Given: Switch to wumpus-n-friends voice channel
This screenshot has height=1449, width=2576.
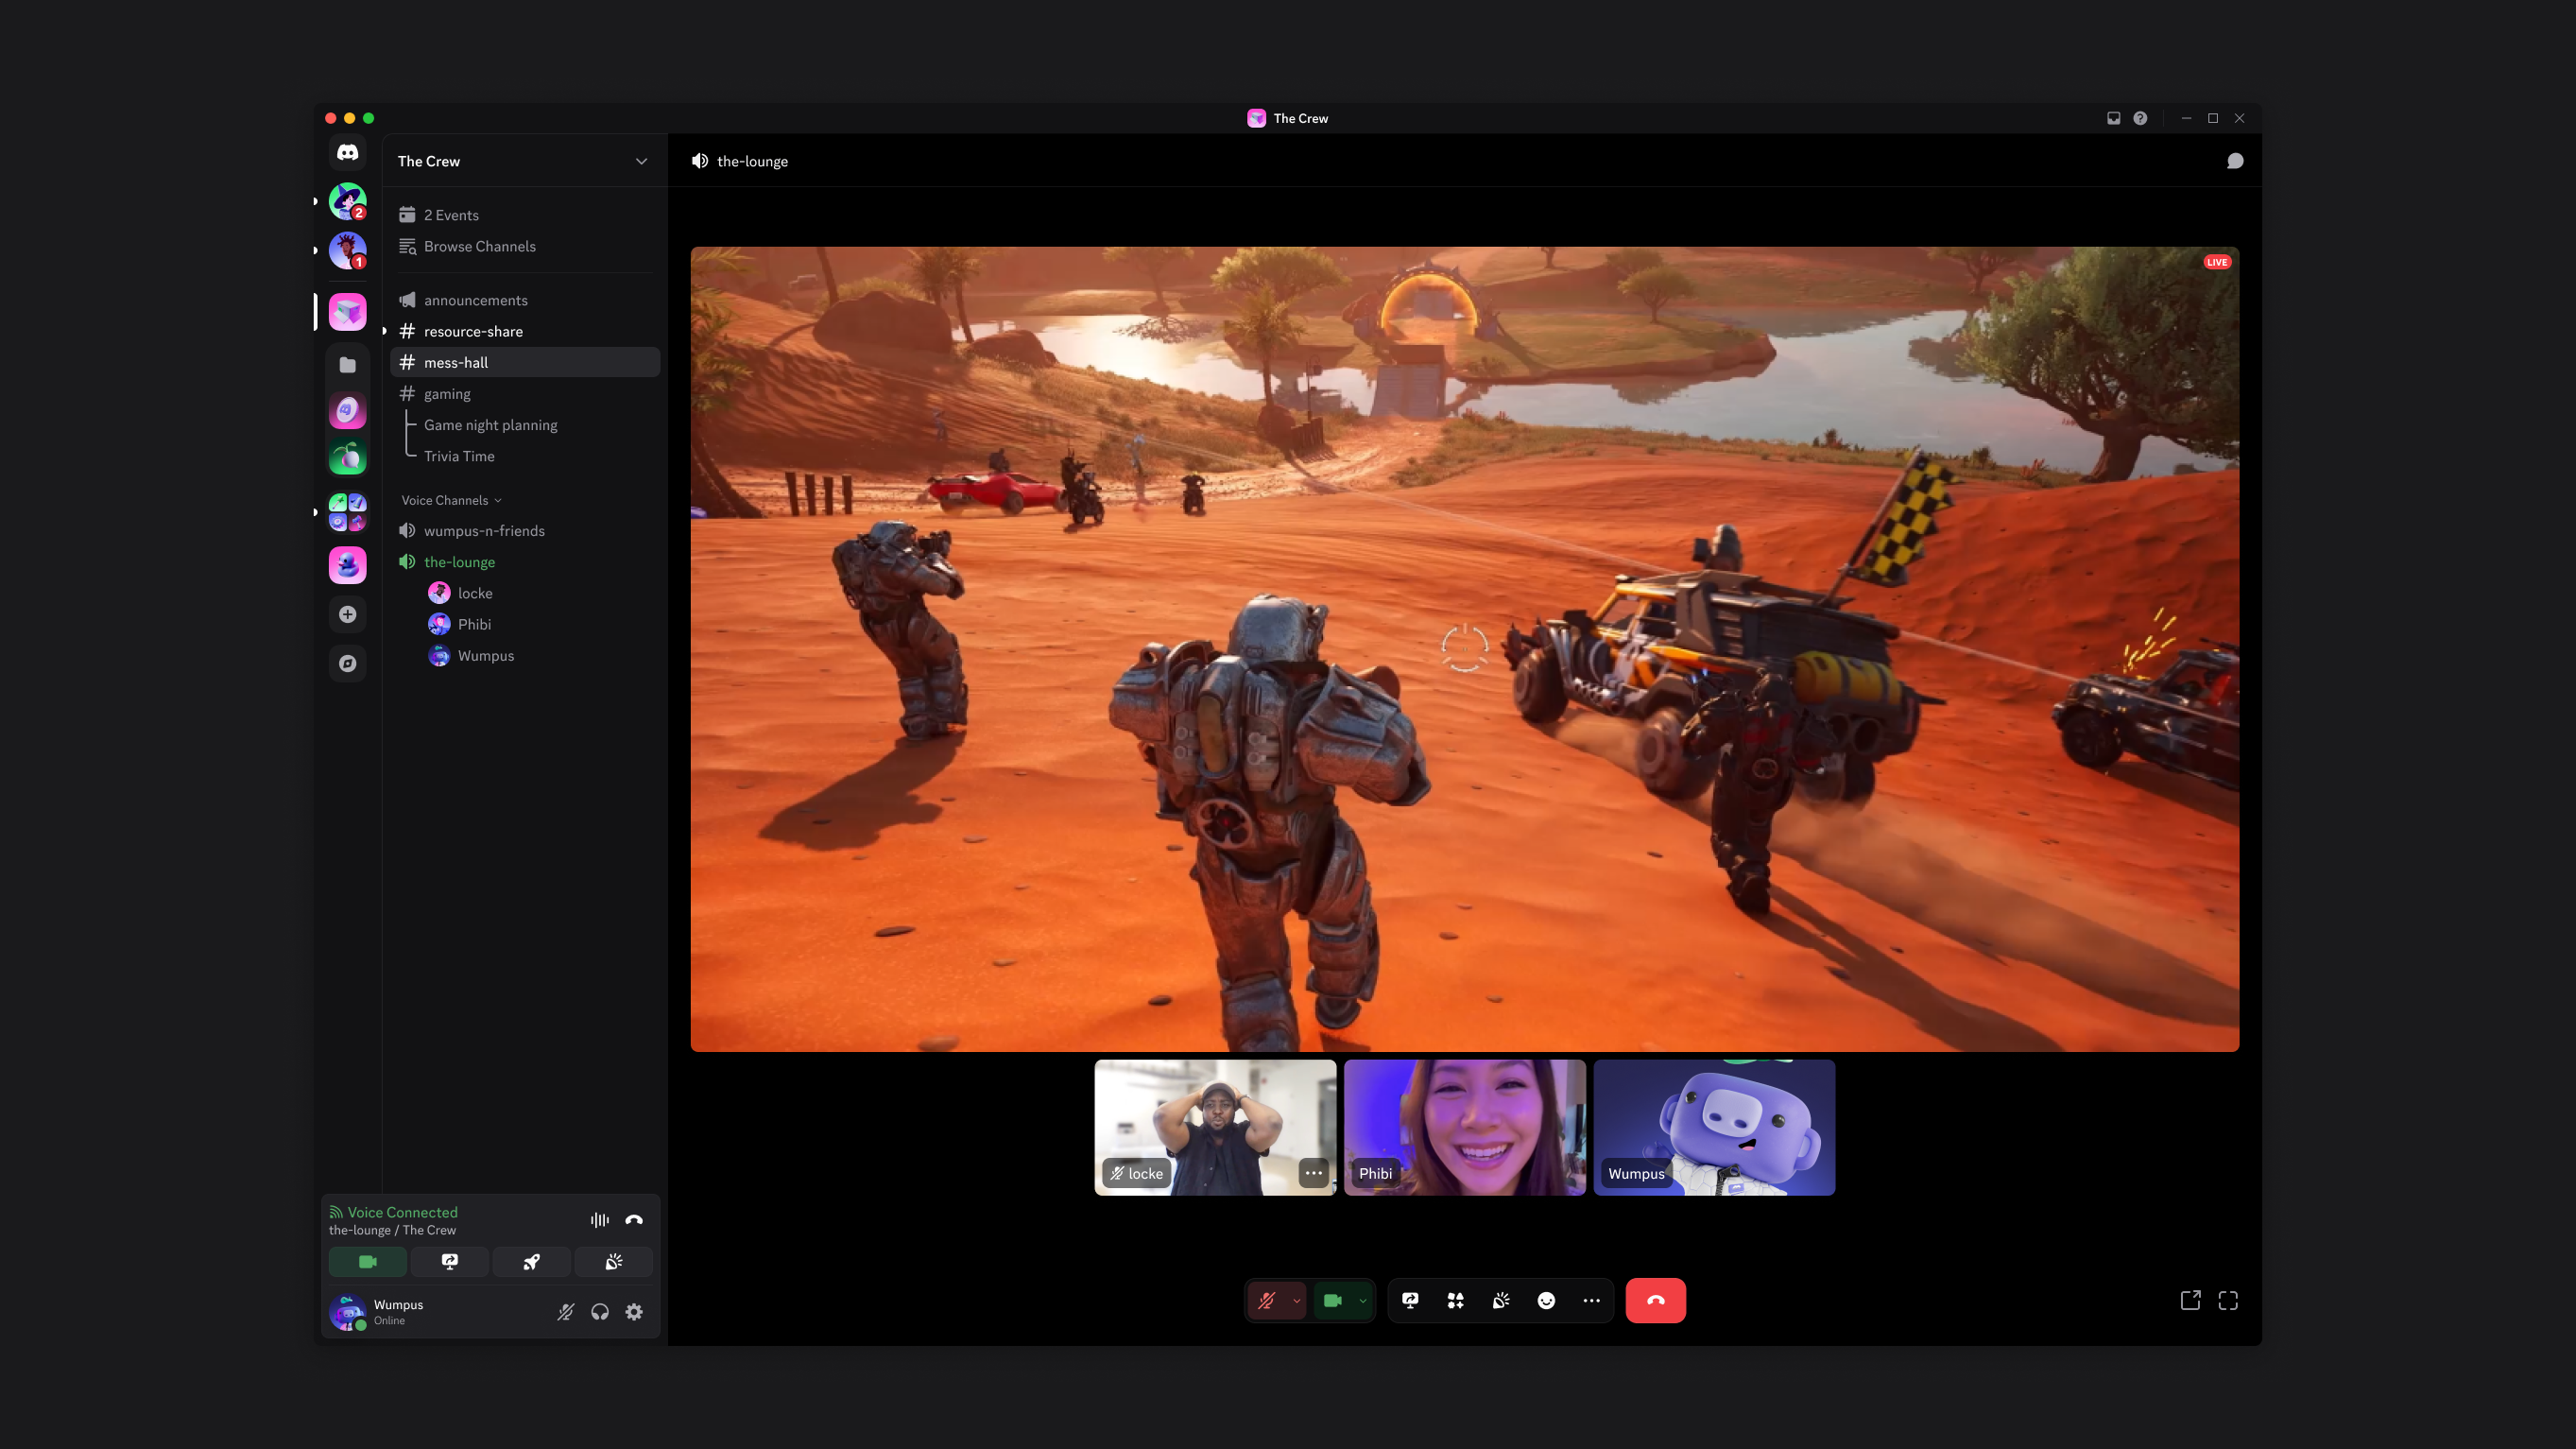Looking at the screenshot, I should pyautogui.click(x=484, y=531).
